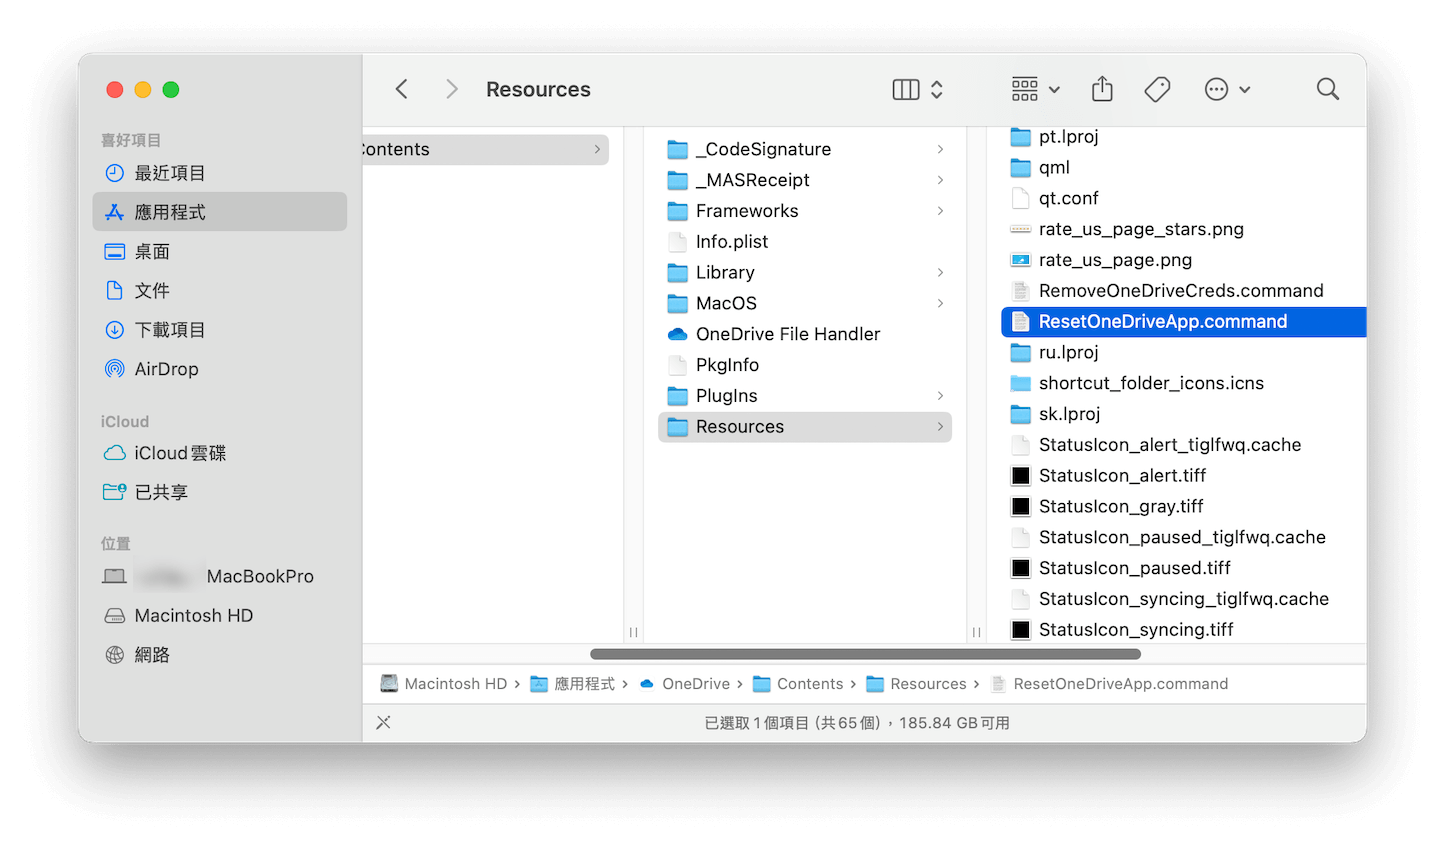Click Resources in the path bar
1445x846 pixels.
pos(916,684)
